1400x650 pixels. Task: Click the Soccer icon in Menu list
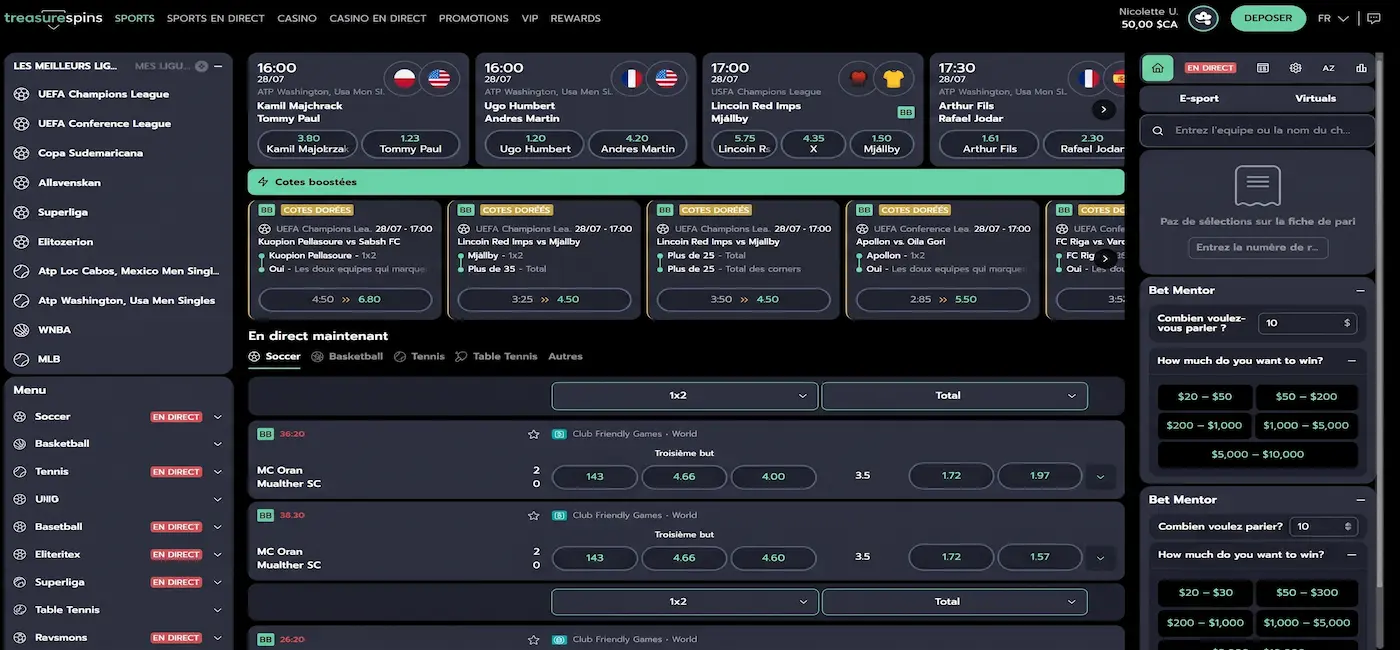pos(21,417)
